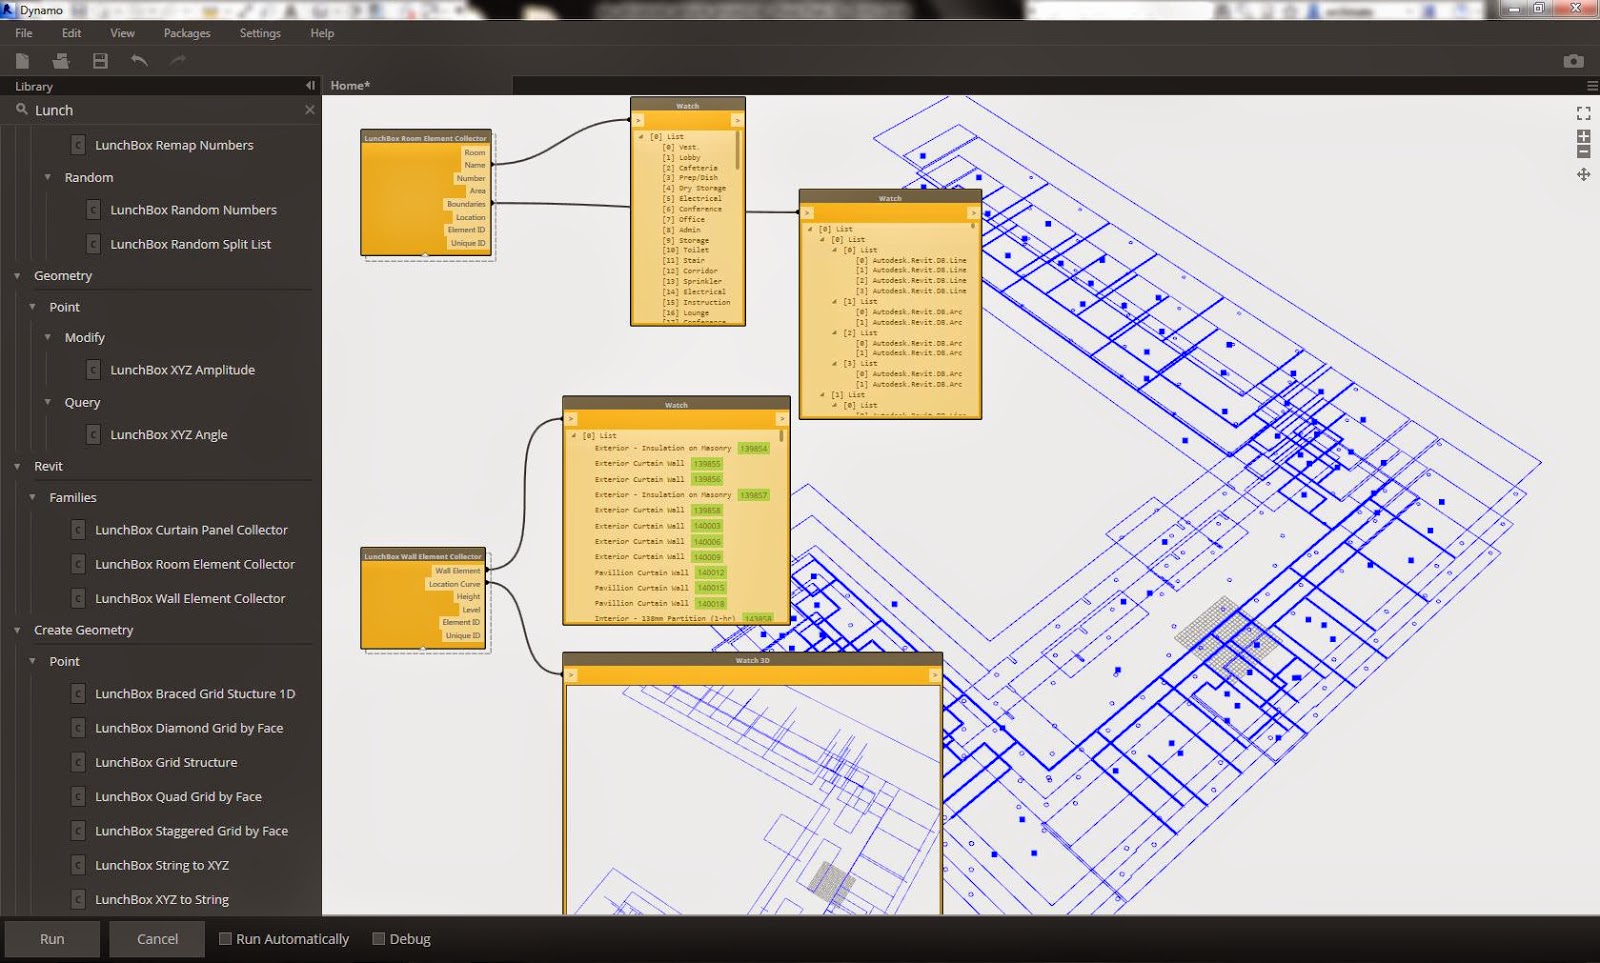
Task: Open a new Dynamo file
Action: point(22,60)
